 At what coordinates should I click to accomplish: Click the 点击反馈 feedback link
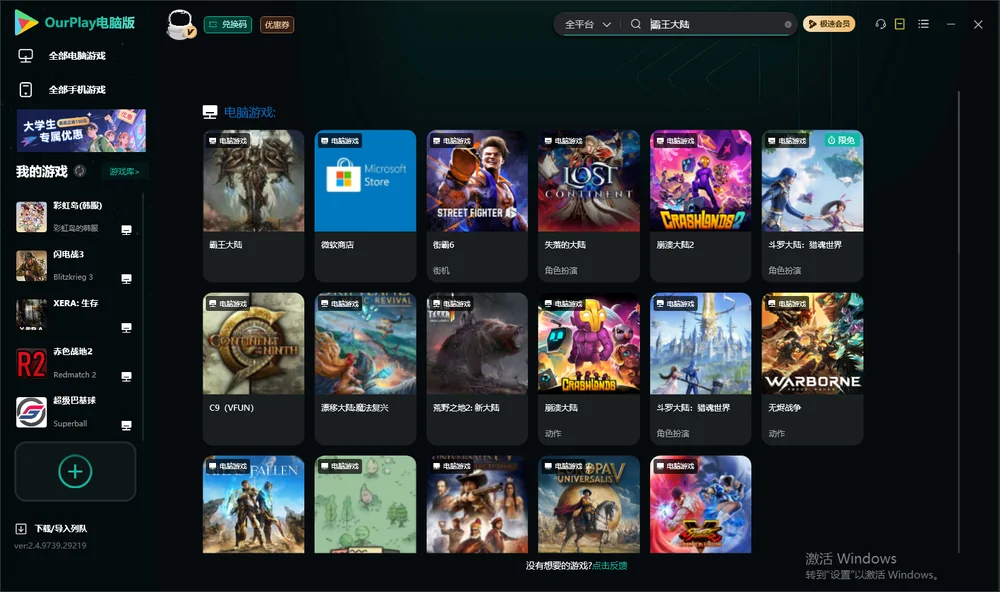coord(610,566)
